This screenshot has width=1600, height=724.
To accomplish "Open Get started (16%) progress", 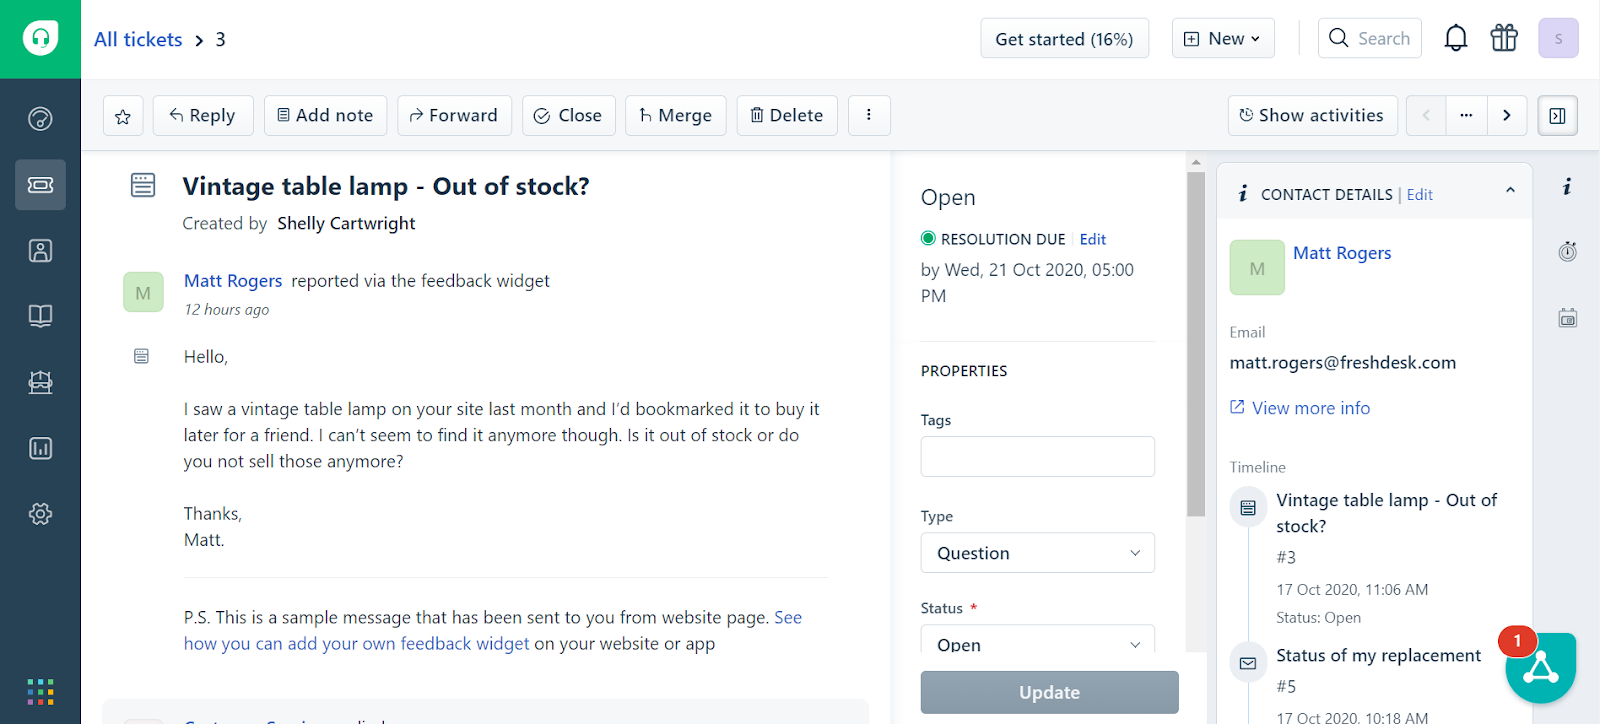I will point(1064,39).
